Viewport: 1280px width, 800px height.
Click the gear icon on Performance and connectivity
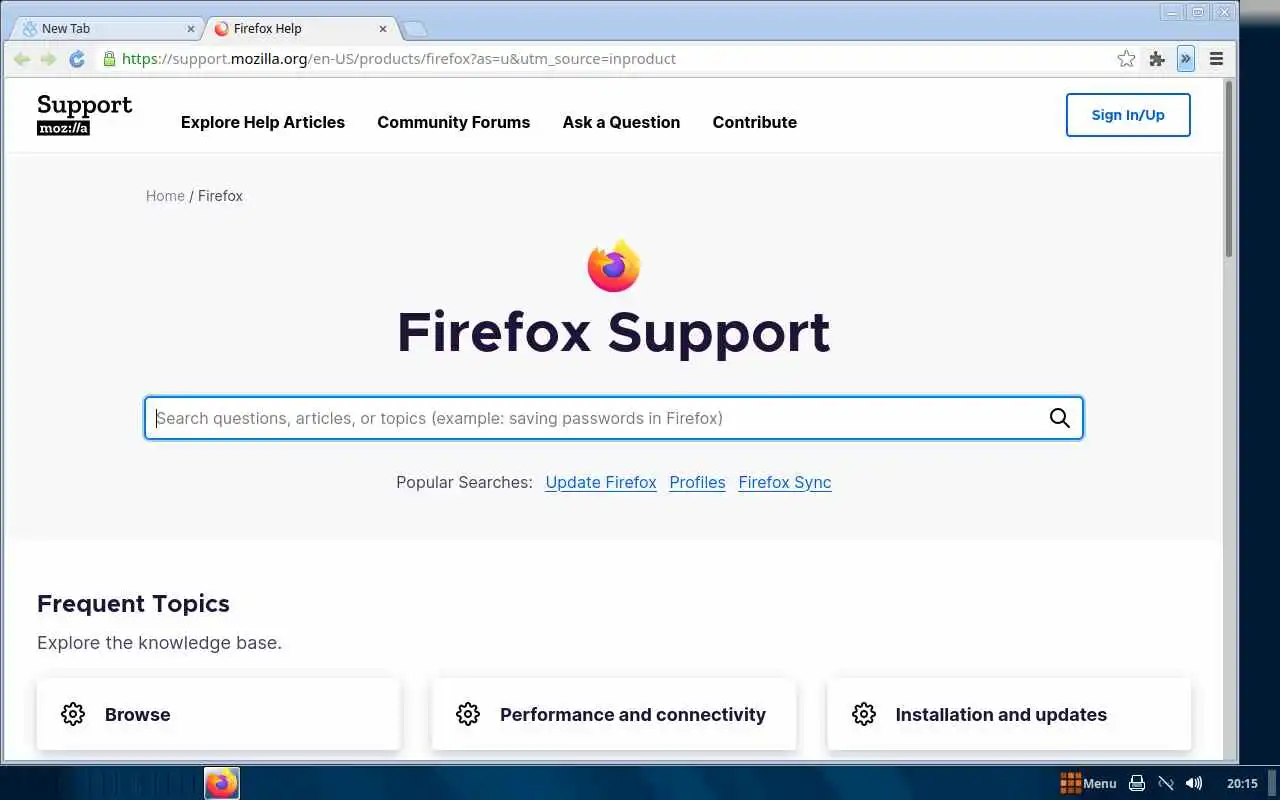click(468, 714)
